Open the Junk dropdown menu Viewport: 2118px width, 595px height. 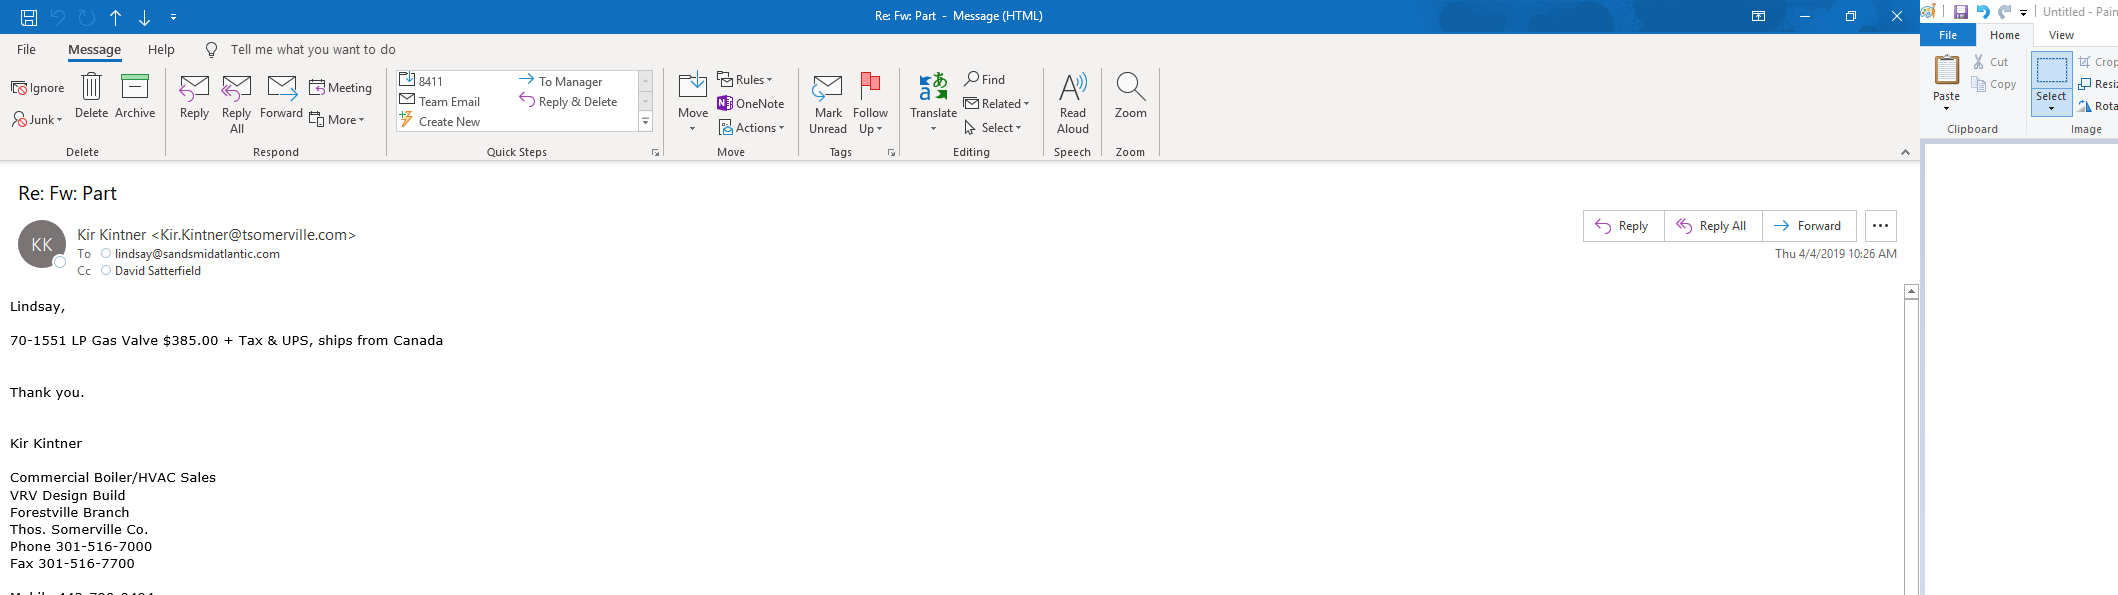pos(38,120)
